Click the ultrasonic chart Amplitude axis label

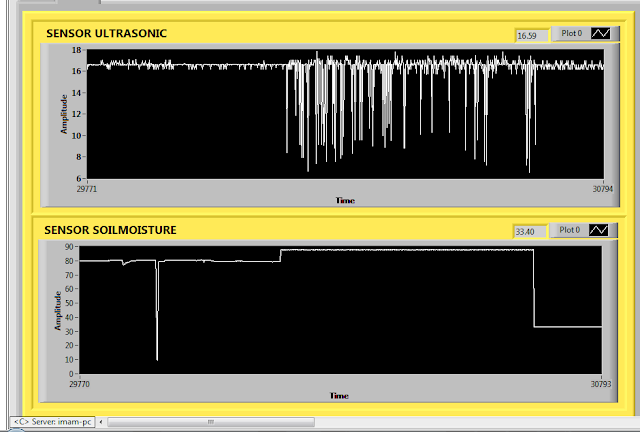pos(64,114)
